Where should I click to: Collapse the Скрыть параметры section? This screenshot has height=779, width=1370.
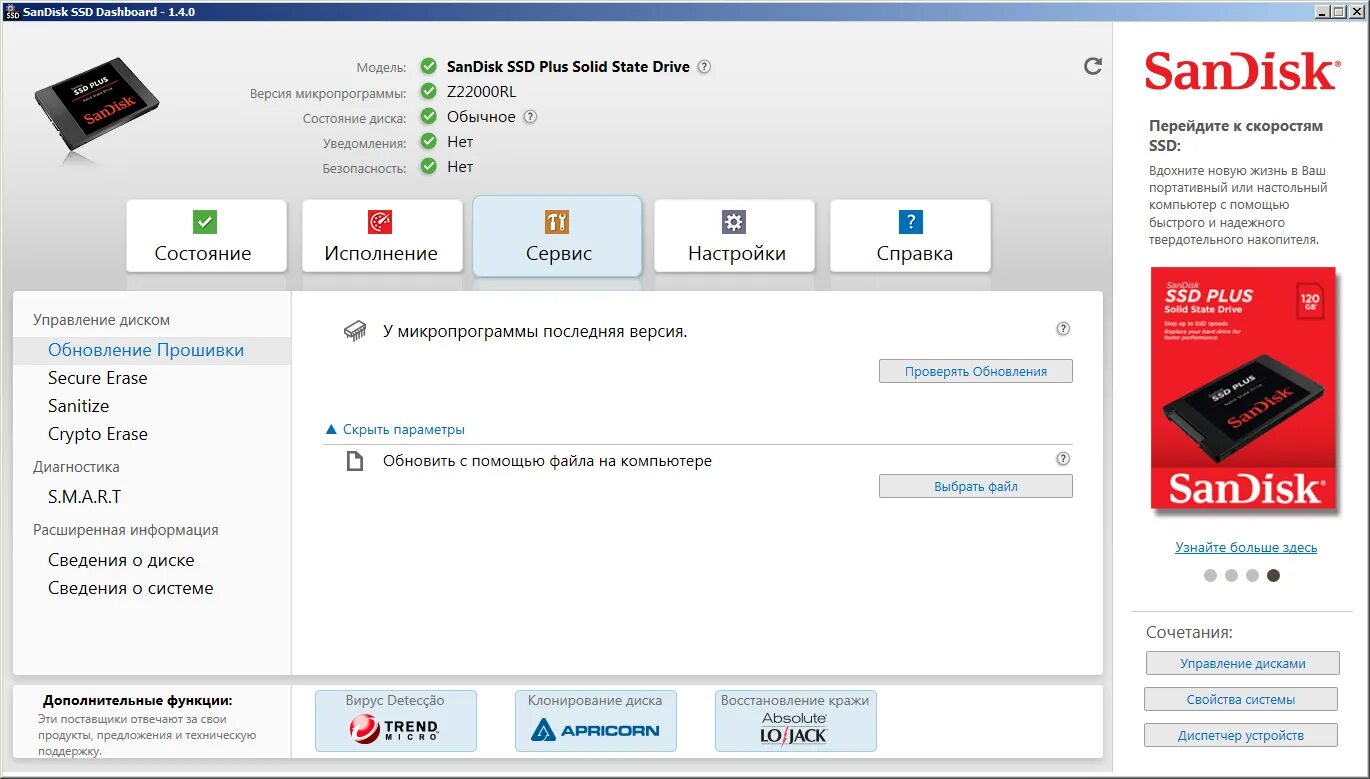coord(395,429)
